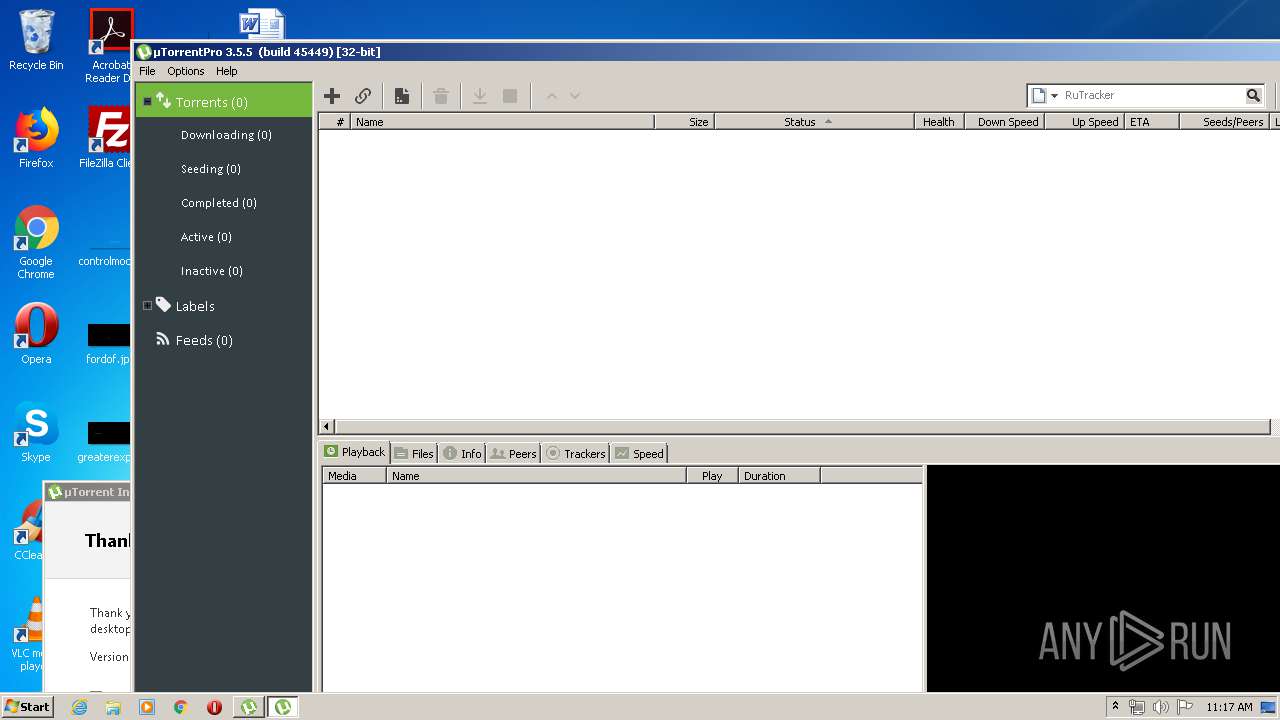Click the horizontal scrollbar left arrow
Screen dimensions: 1280x720
point(326,427)
